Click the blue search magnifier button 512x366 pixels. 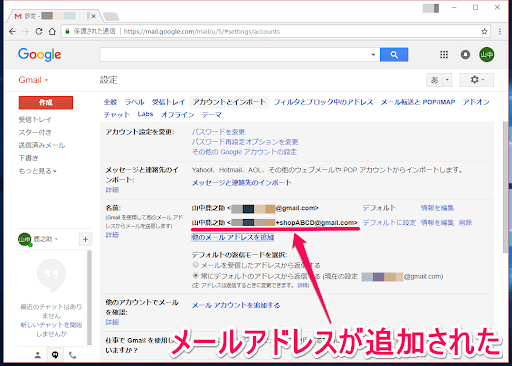(394, 55)
